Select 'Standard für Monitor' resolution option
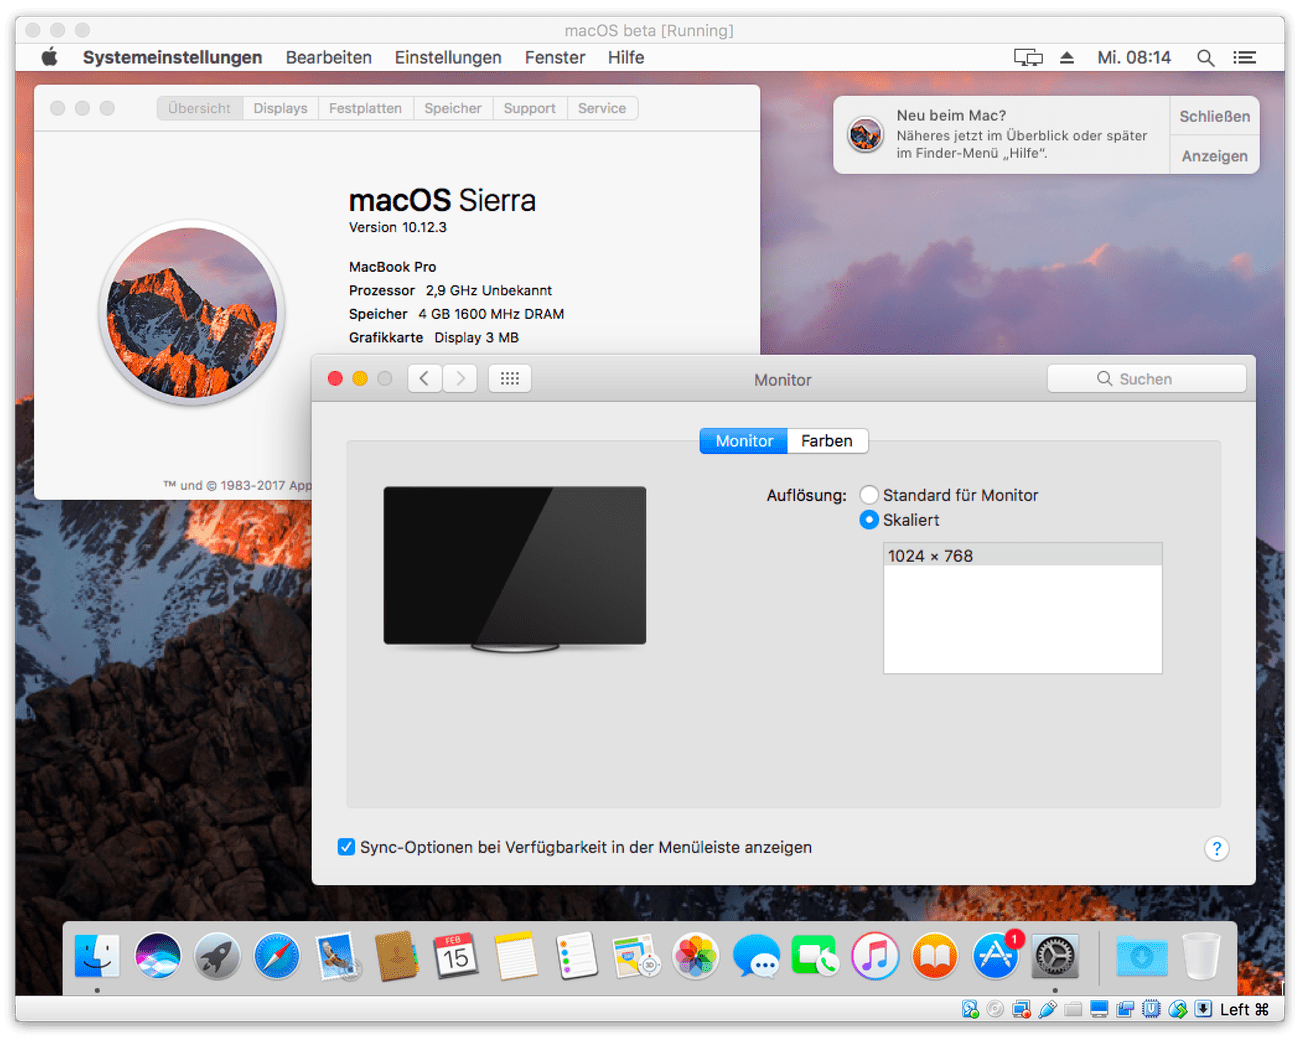Viewport: 1300px width, 1037px height. pyautogui.click(x=869, y=495)
